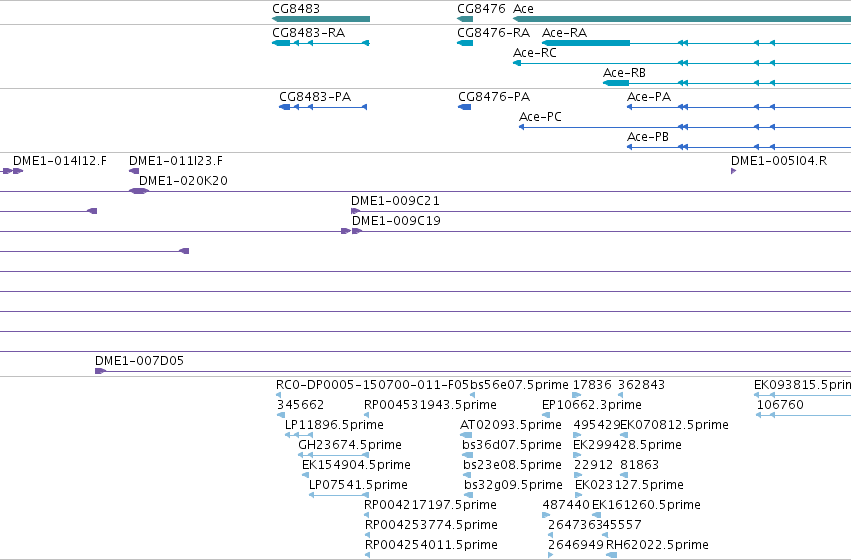This screenshot has width=851, height=560.
Task: Open the Ace-RB transcript label
Action: coord(624,73)
